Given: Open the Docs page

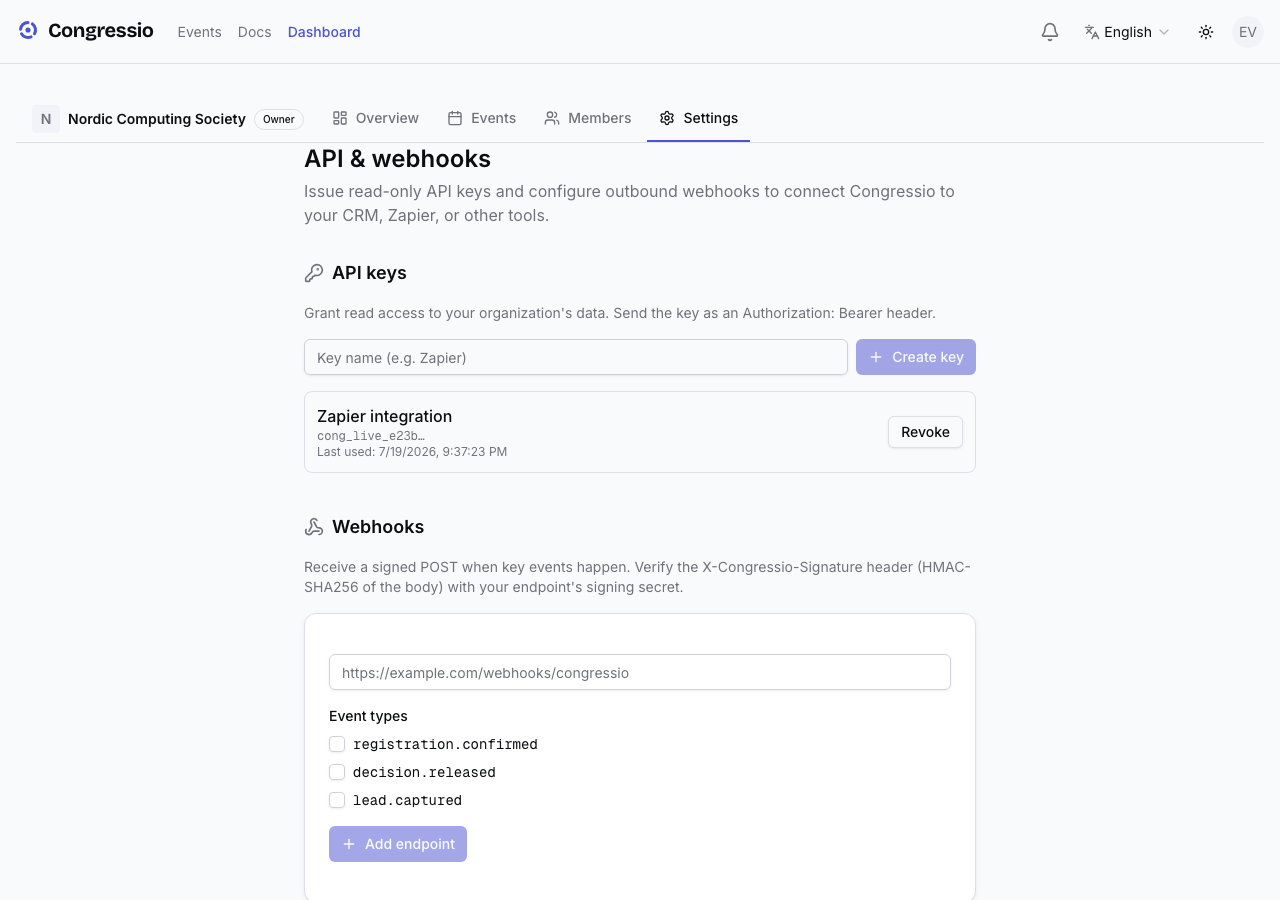Looking at the screenshot, I should pyautogui.click(x=255, y=32).
